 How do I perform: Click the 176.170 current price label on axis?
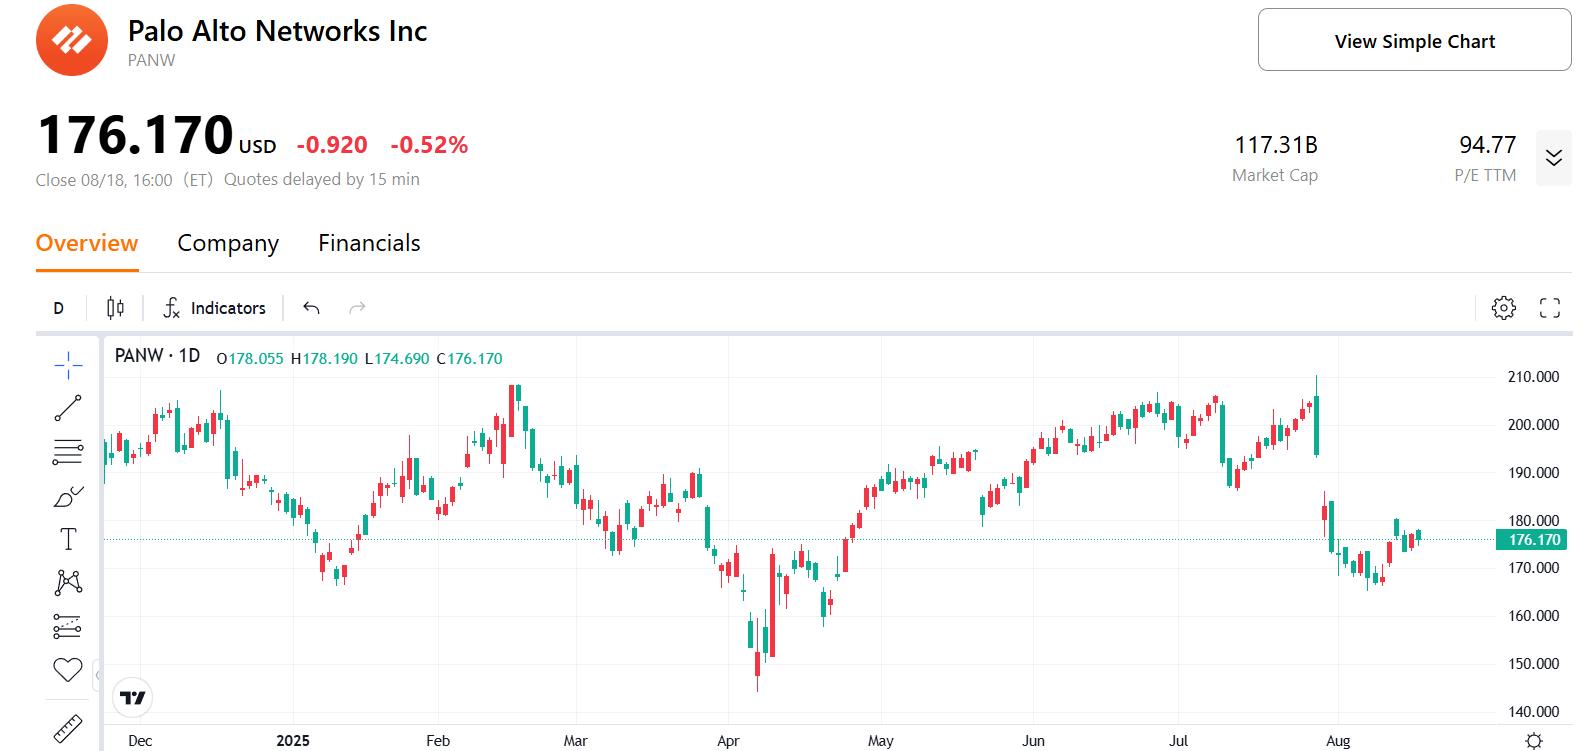click(1533, 540)
